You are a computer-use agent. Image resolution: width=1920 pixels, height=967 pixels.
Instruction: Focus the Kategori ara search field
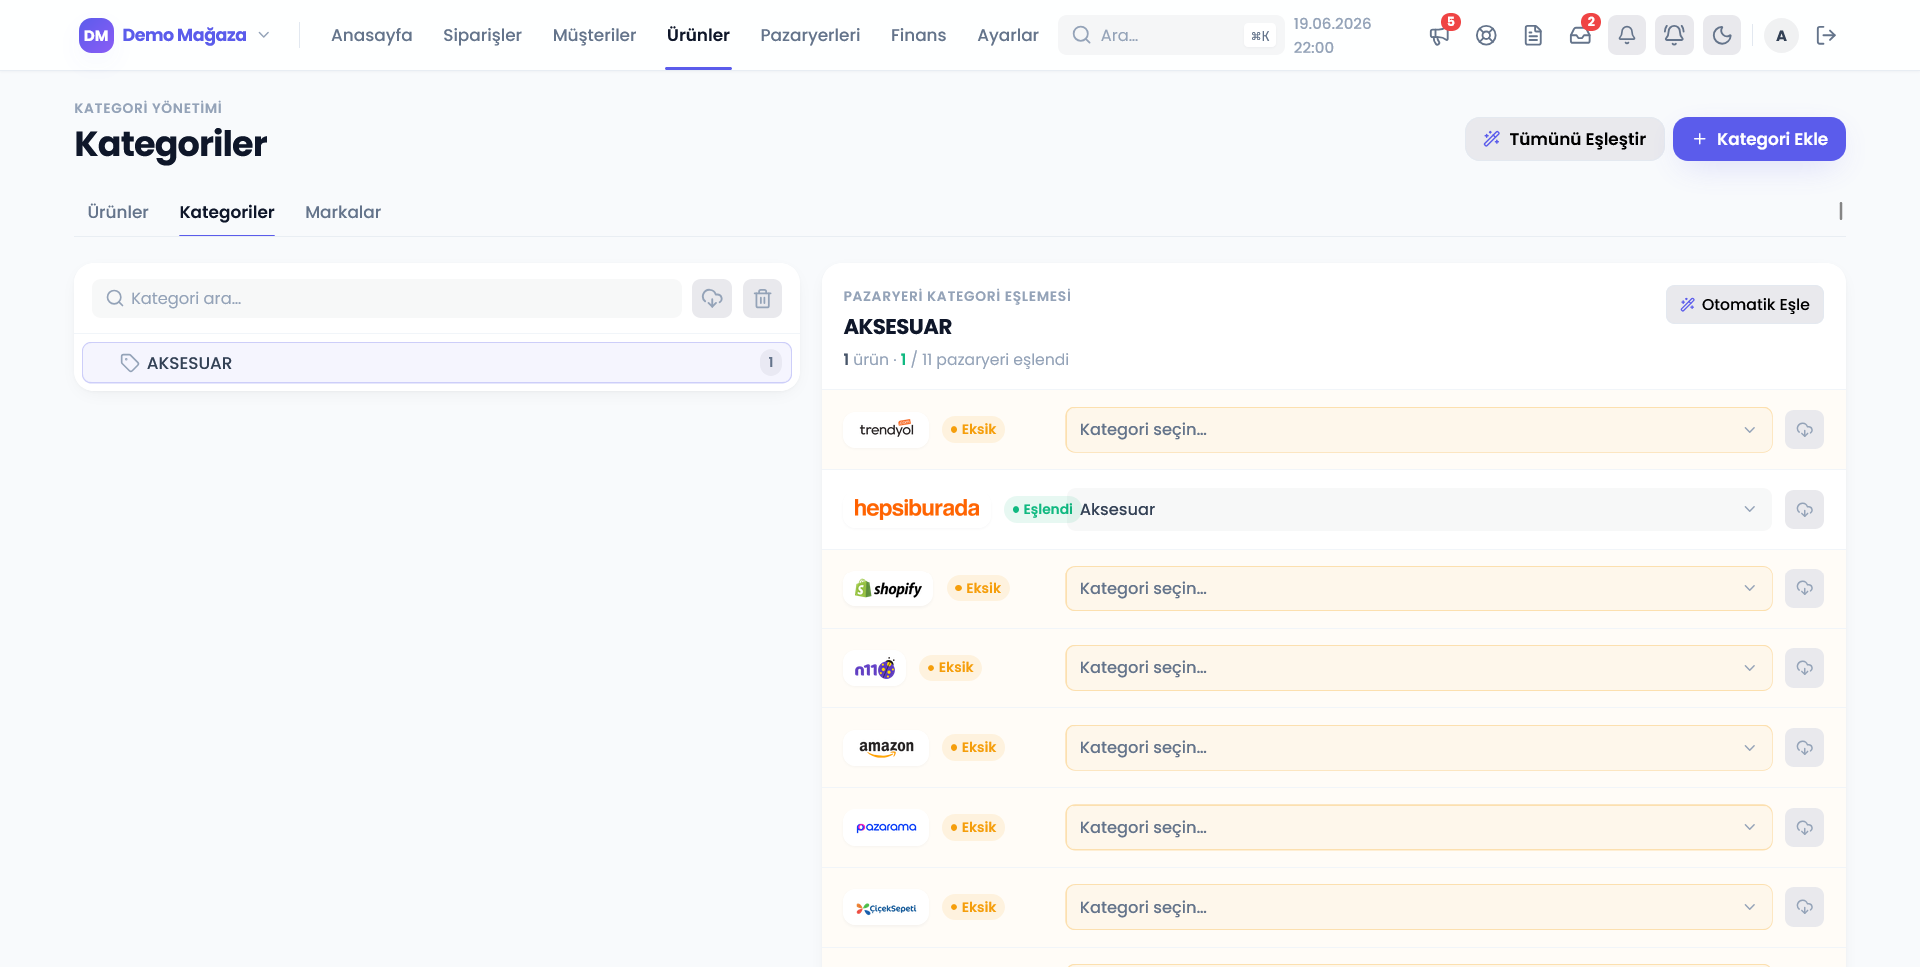point(387,298)
